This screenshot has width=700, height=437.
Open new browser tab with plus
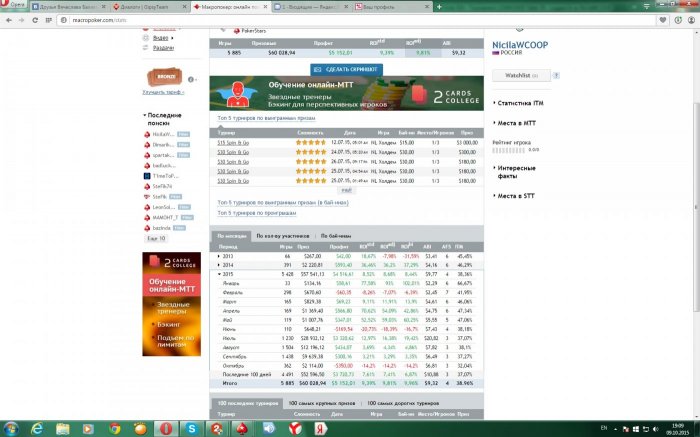pos(439,7)
